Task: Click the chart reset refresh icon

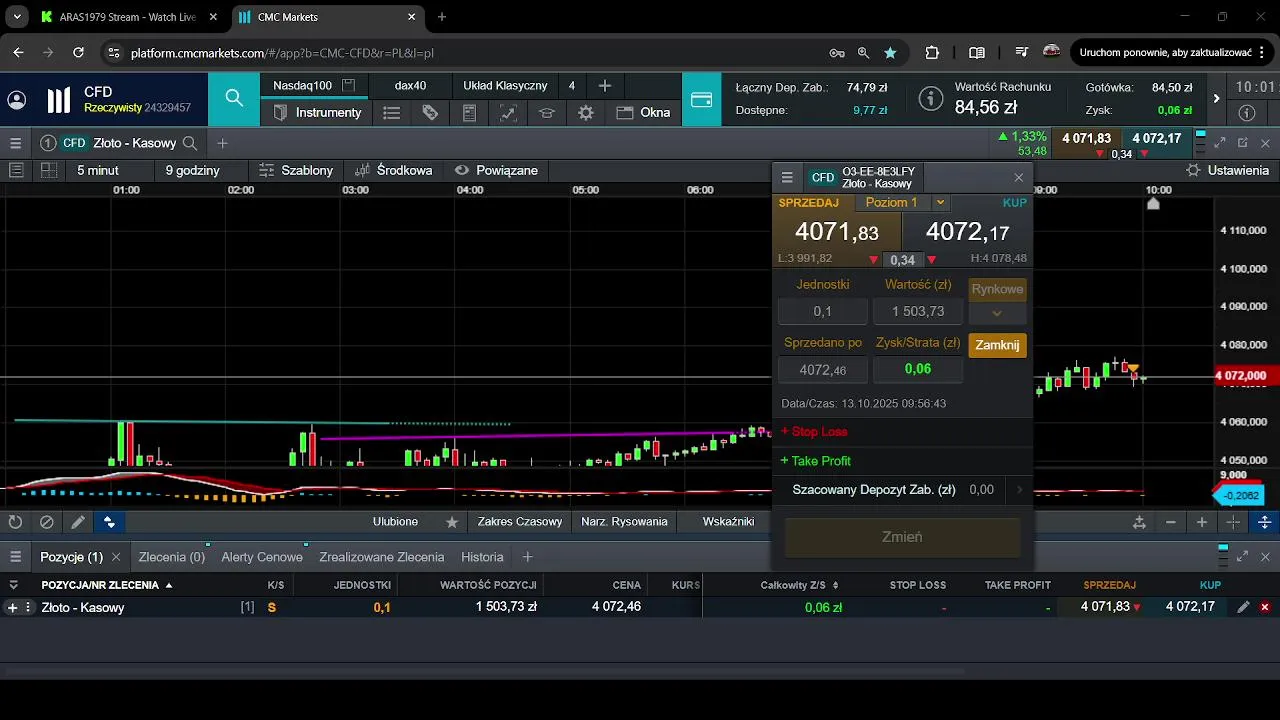Action: [x=15, y=522]
